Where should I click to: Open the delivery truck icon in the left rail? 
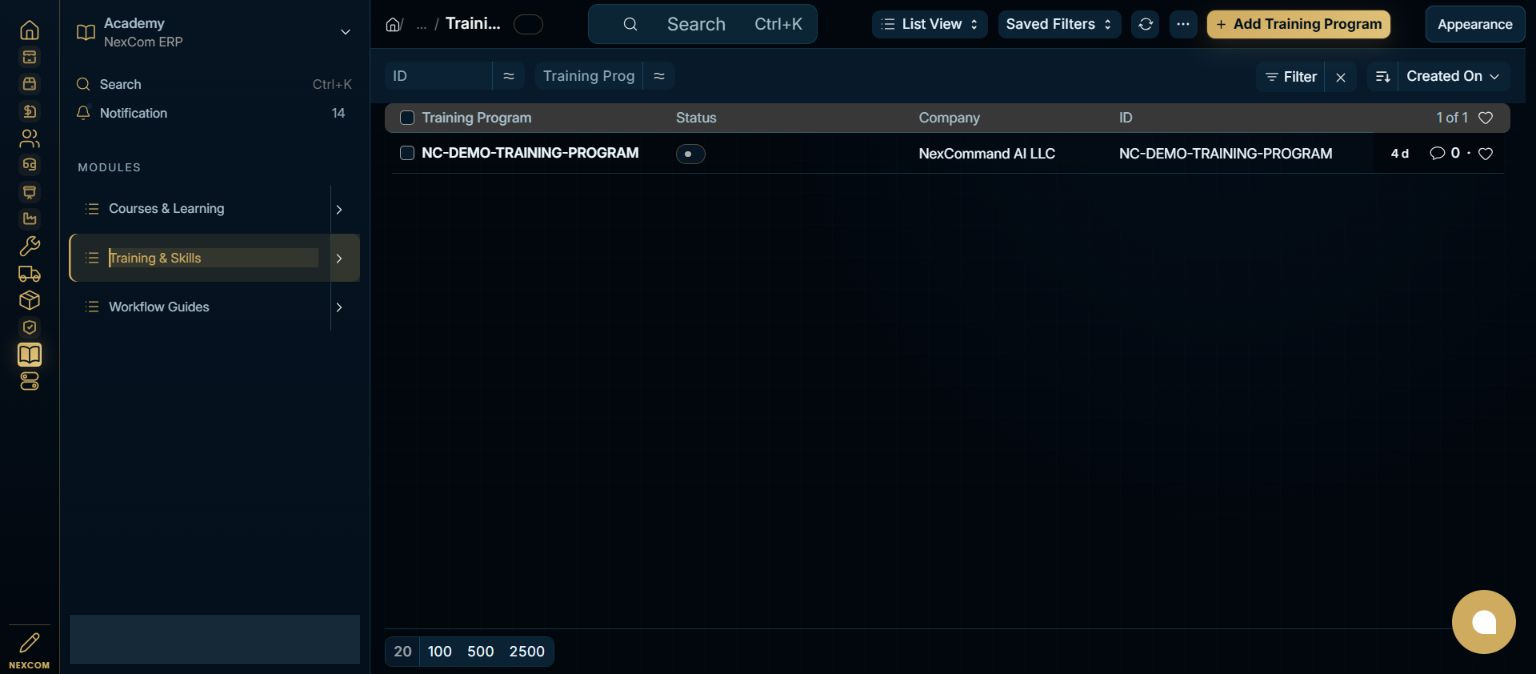[29, 273]
